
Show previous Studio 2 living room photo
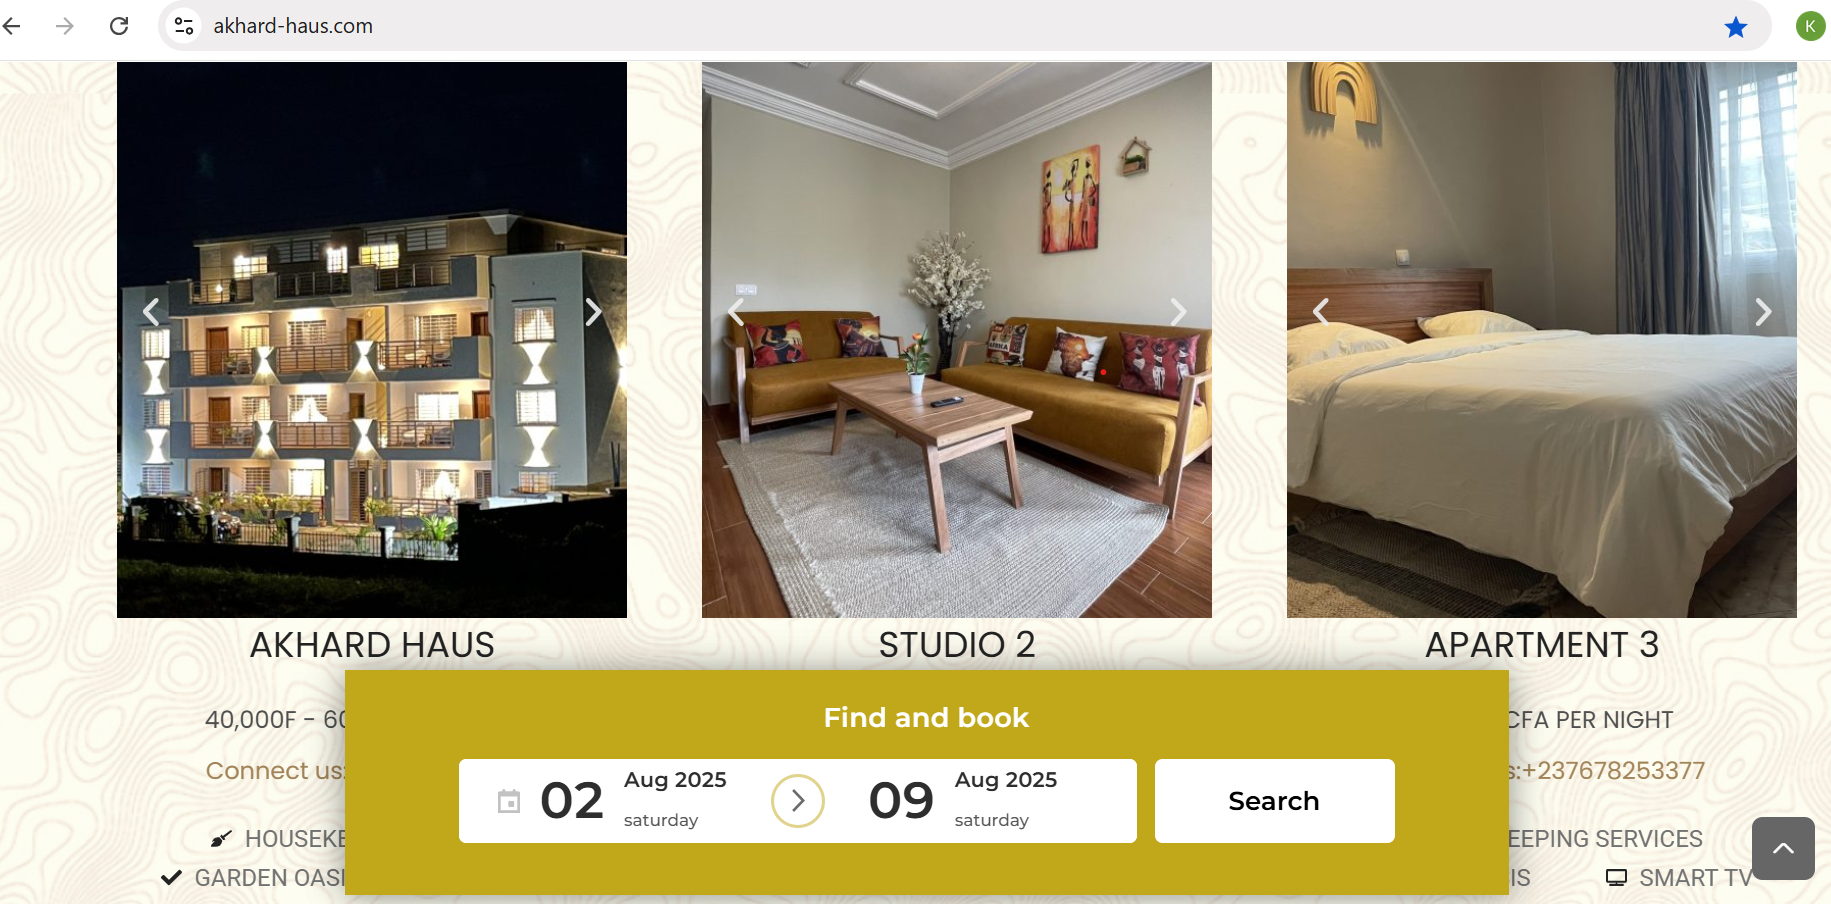pyautogui.click(x=736, y=312)
